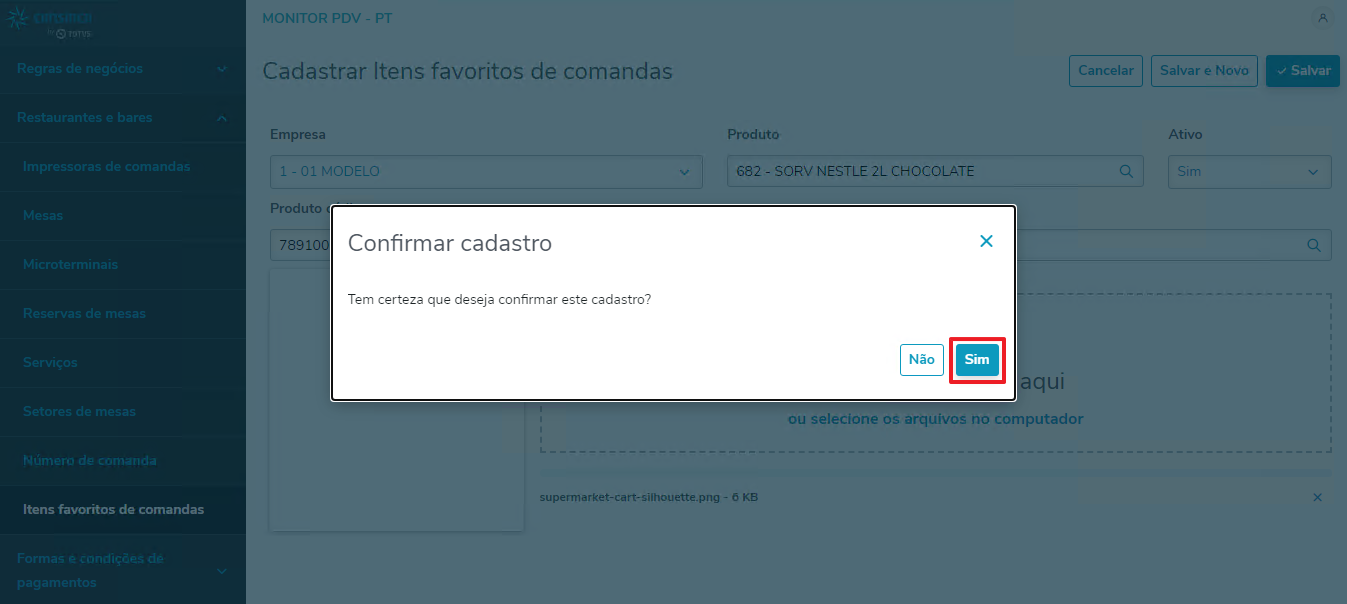Click the selecione os arquivos no computador link
The height and width of the screenshot is (604, 1347).
(935, 419)
